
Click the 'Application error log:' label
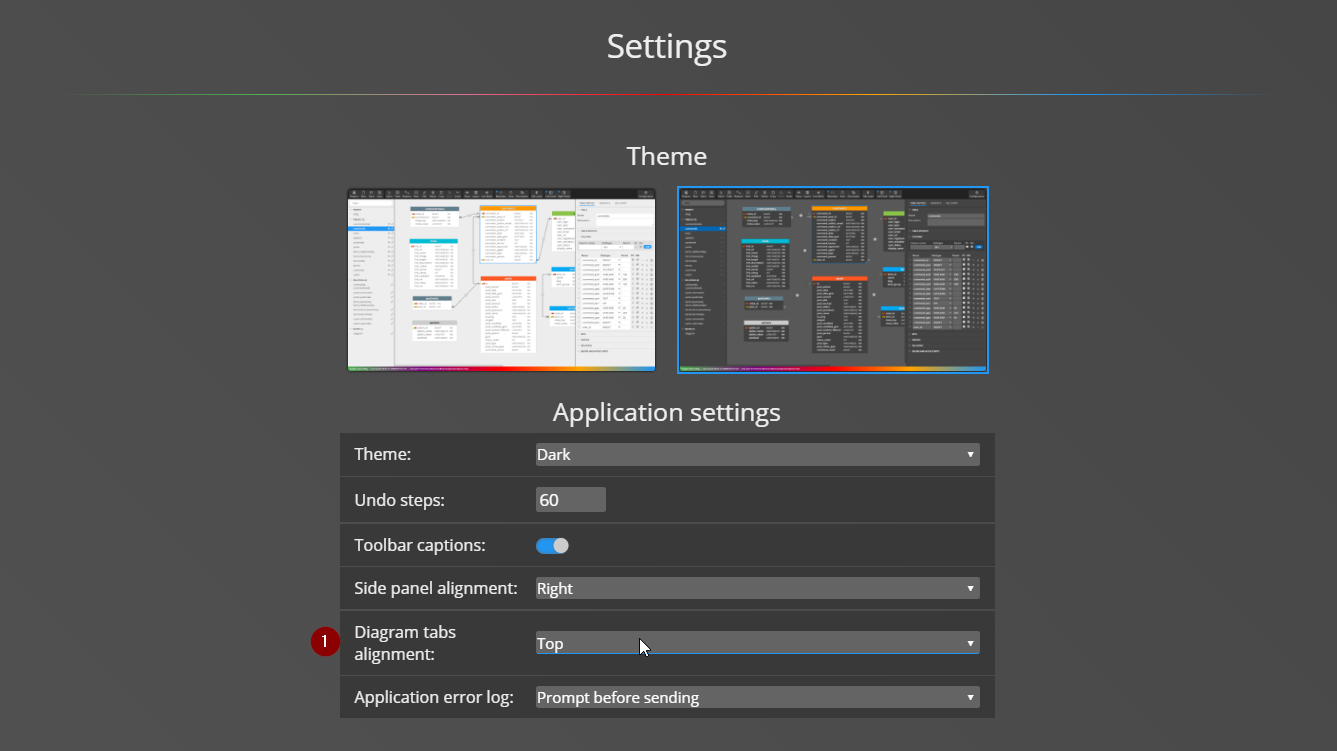pyautogui.click(x=434, y=697)
